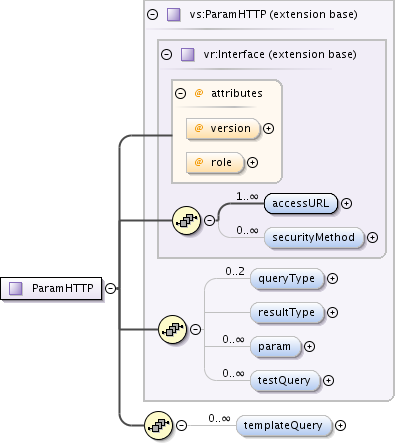
Task: Click the 'attributes' heading text
Action: [237, 93]
